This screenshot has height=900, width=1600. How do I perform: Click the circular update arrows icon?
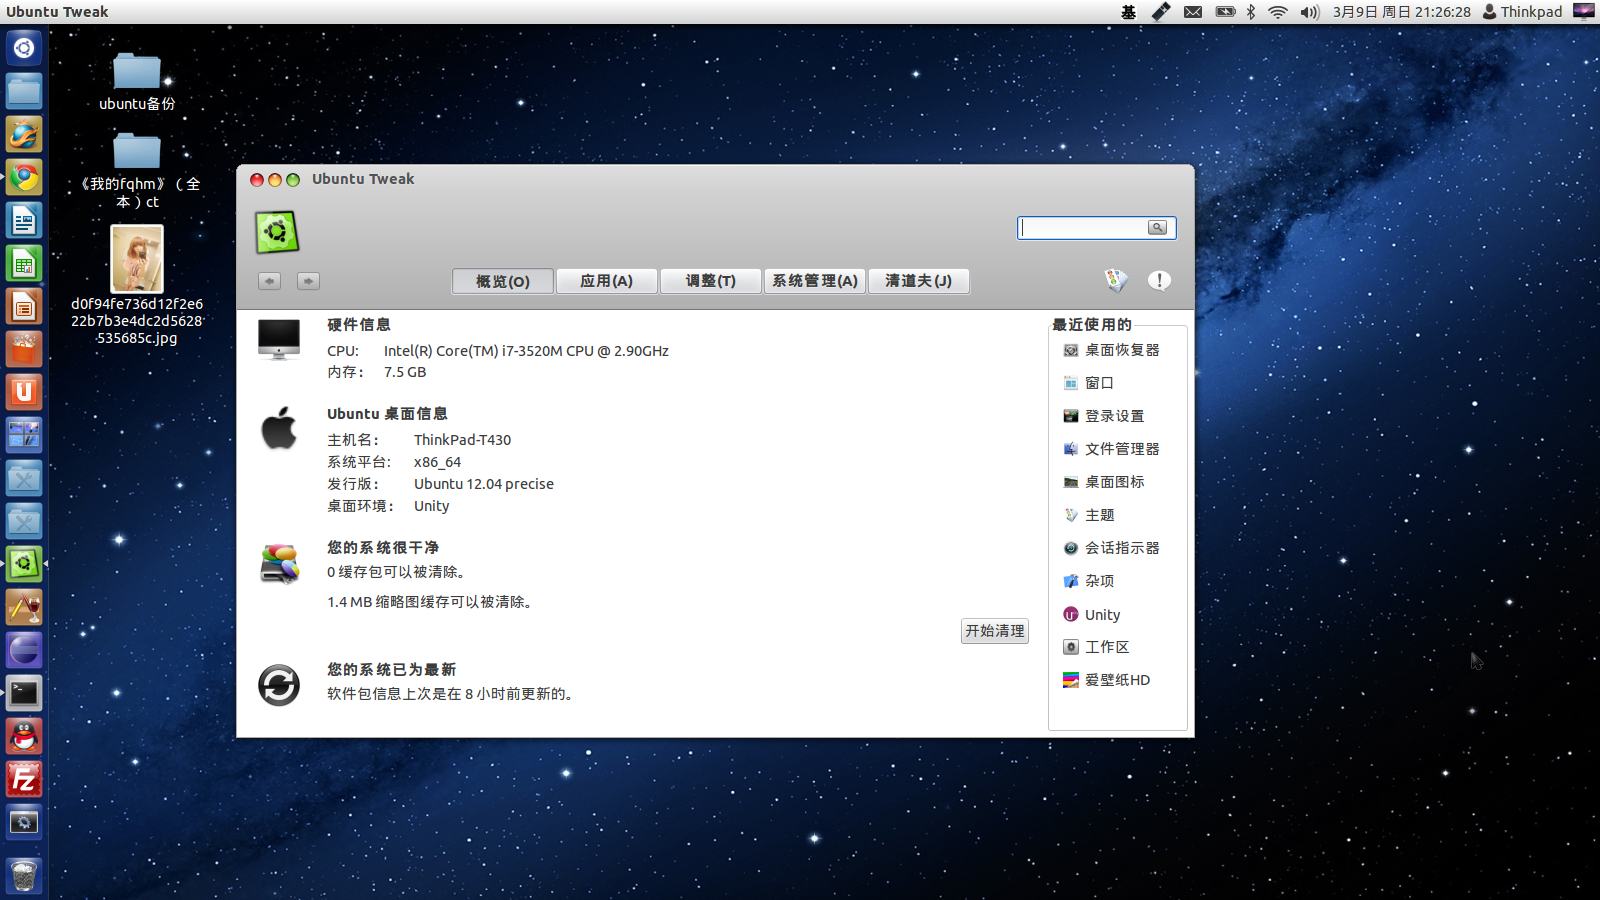[x=279, y=686]
